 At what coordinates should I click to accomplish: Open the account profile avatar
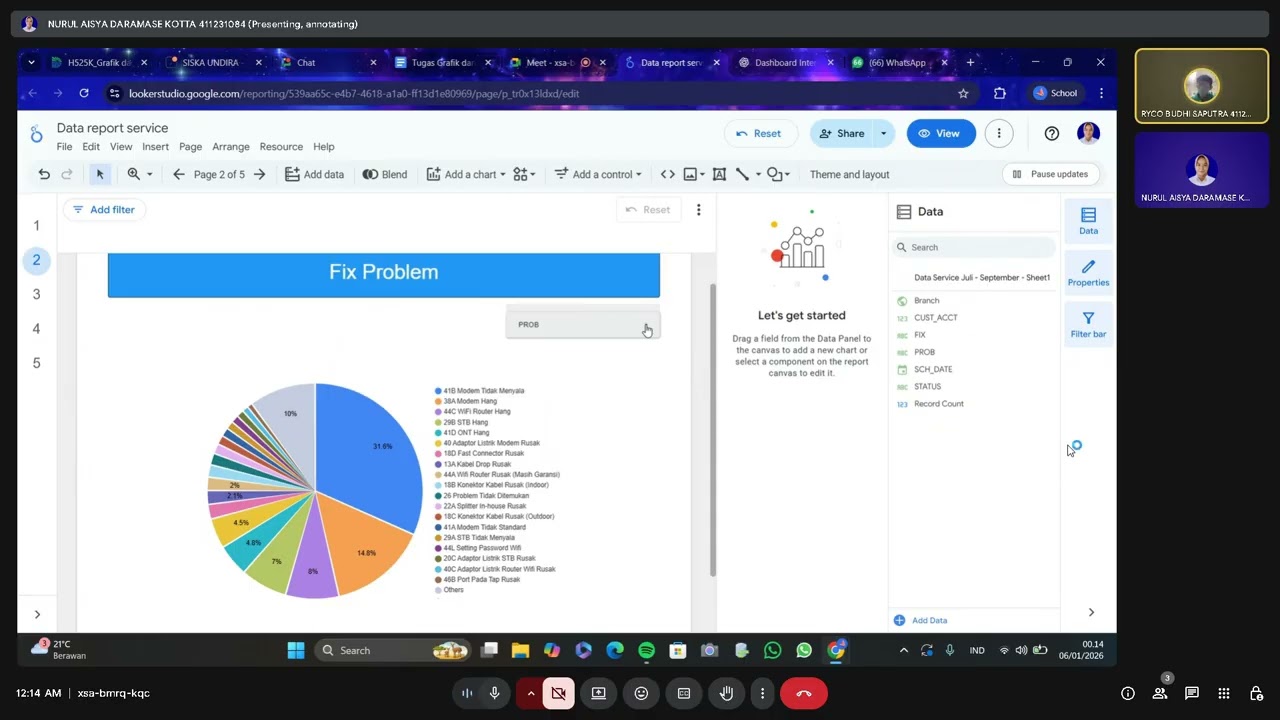pyautogui.click(x=1089, y=133)
